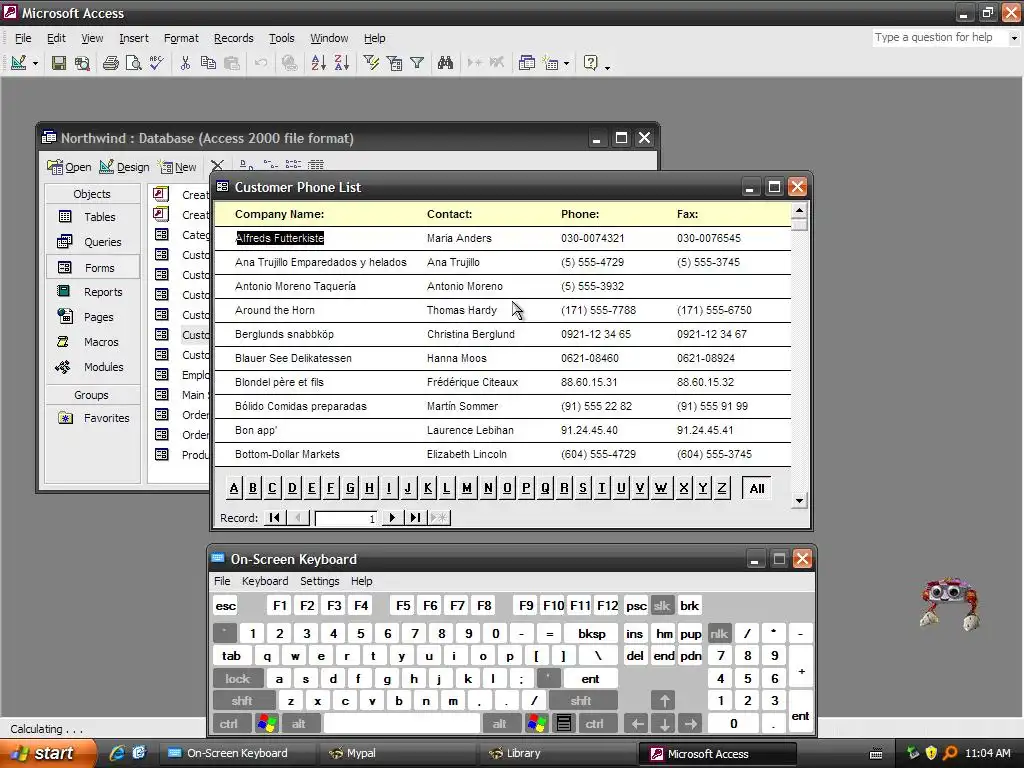Click the Copy icon in toolbar
The image size is (1024, 768).
point(208,63)
